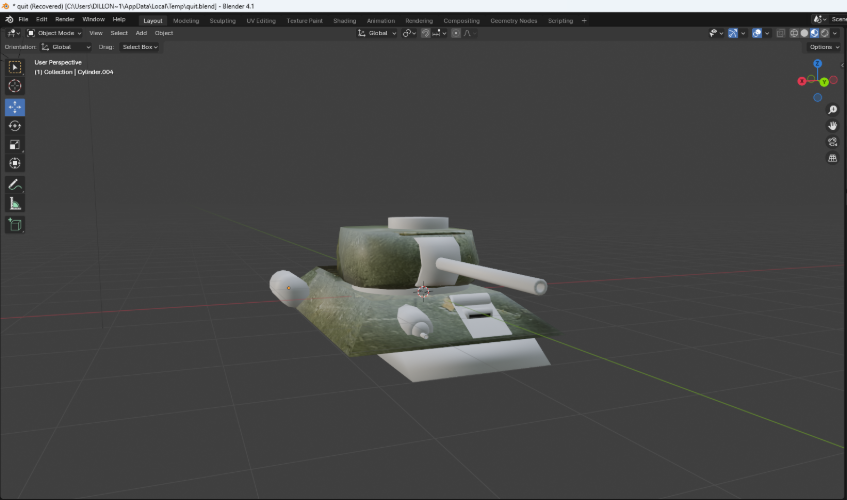Open the Help menu
Viewport: 847px width, 500px height.
point(119,19)
